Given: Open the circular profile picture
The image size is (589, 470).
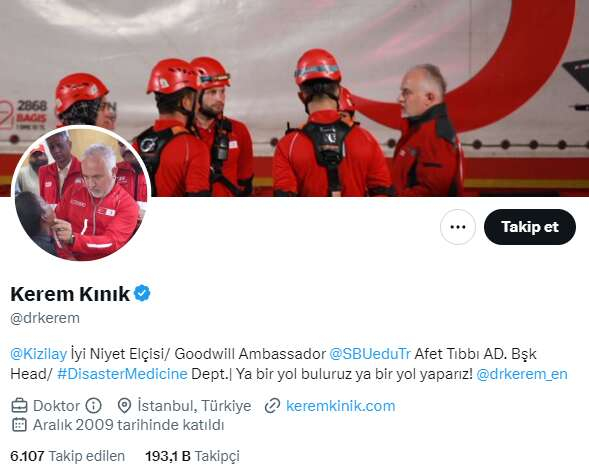Looking at the screenshot, I should (81, 193).
